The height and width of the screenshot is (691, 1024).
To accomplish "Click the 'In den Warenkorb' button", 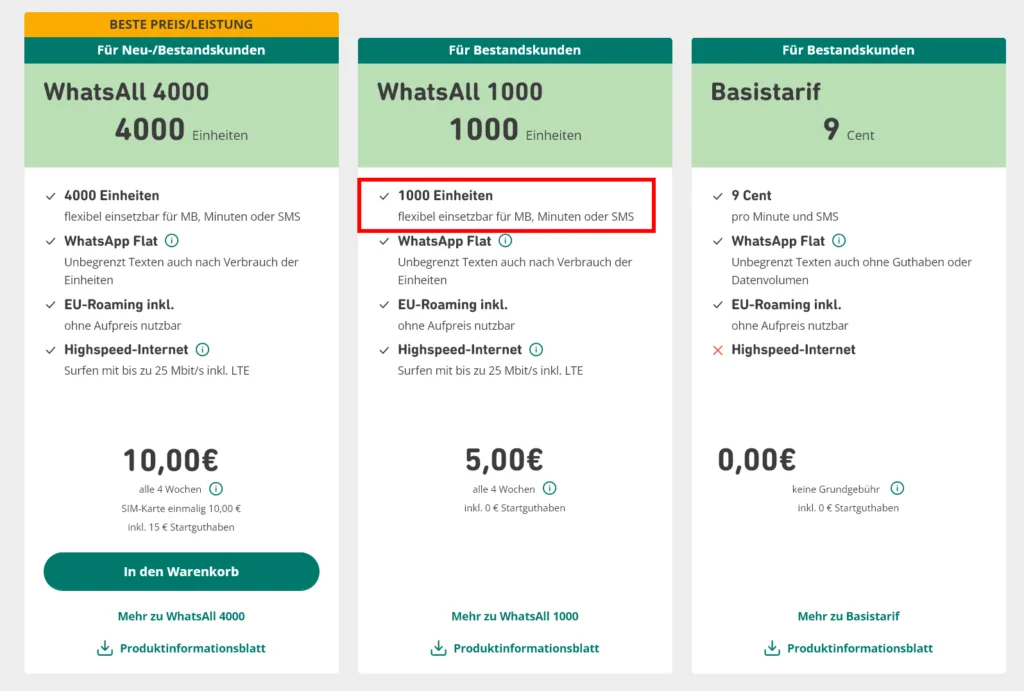I will click(181, 571).
